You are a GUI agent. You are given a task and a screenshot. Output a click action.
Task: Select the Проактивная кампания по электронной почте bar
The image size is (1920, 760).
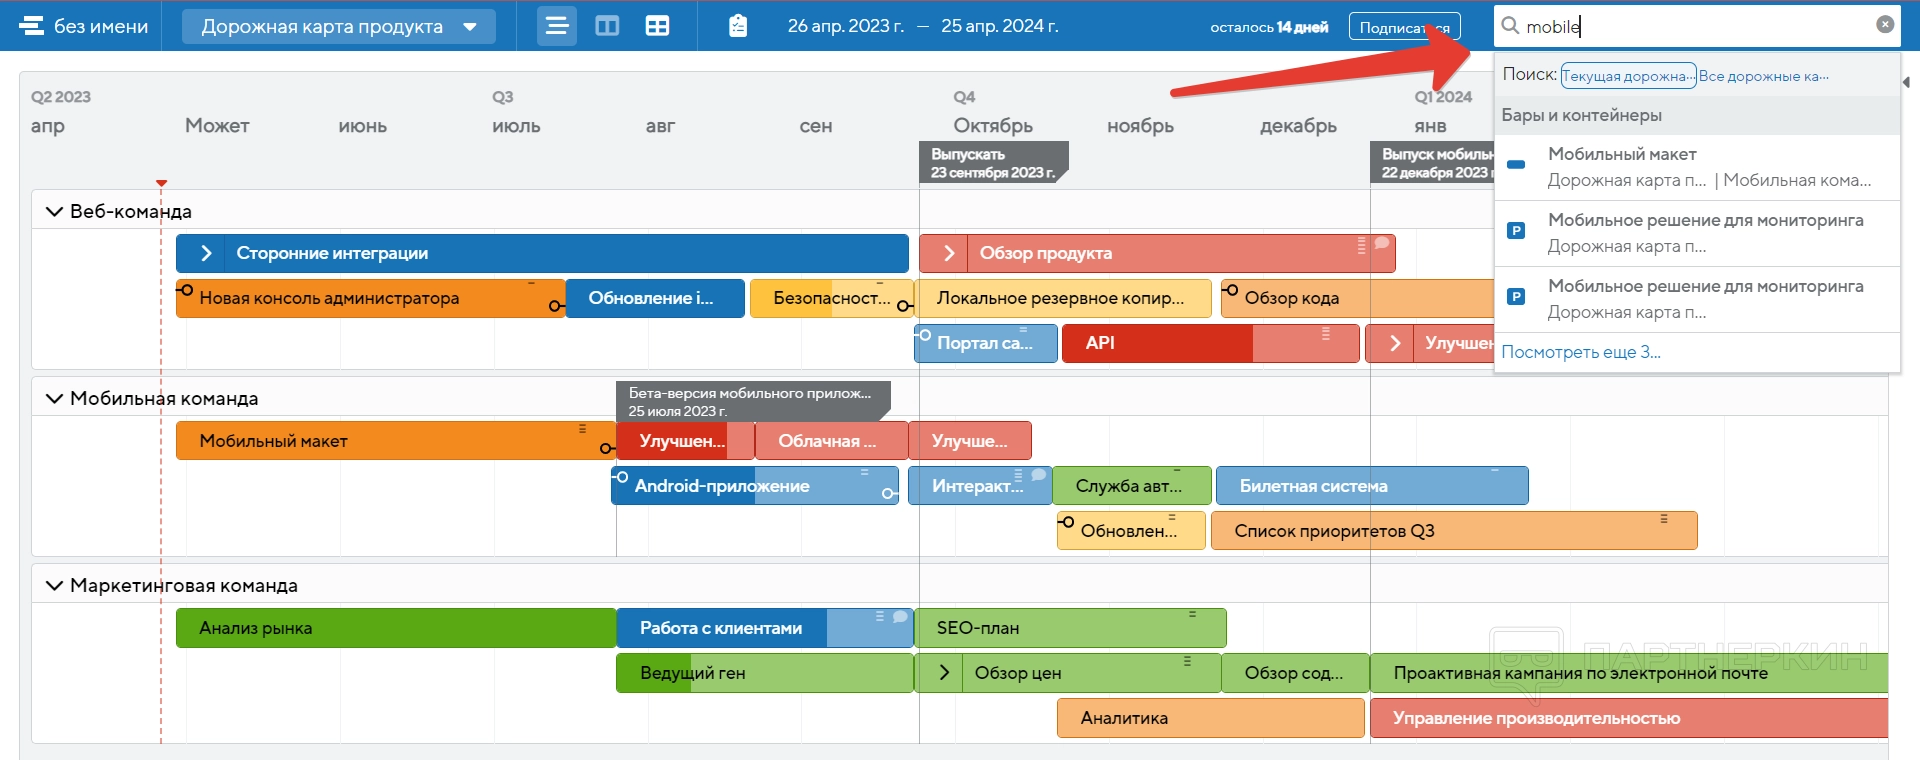(x=1629, y=673)
